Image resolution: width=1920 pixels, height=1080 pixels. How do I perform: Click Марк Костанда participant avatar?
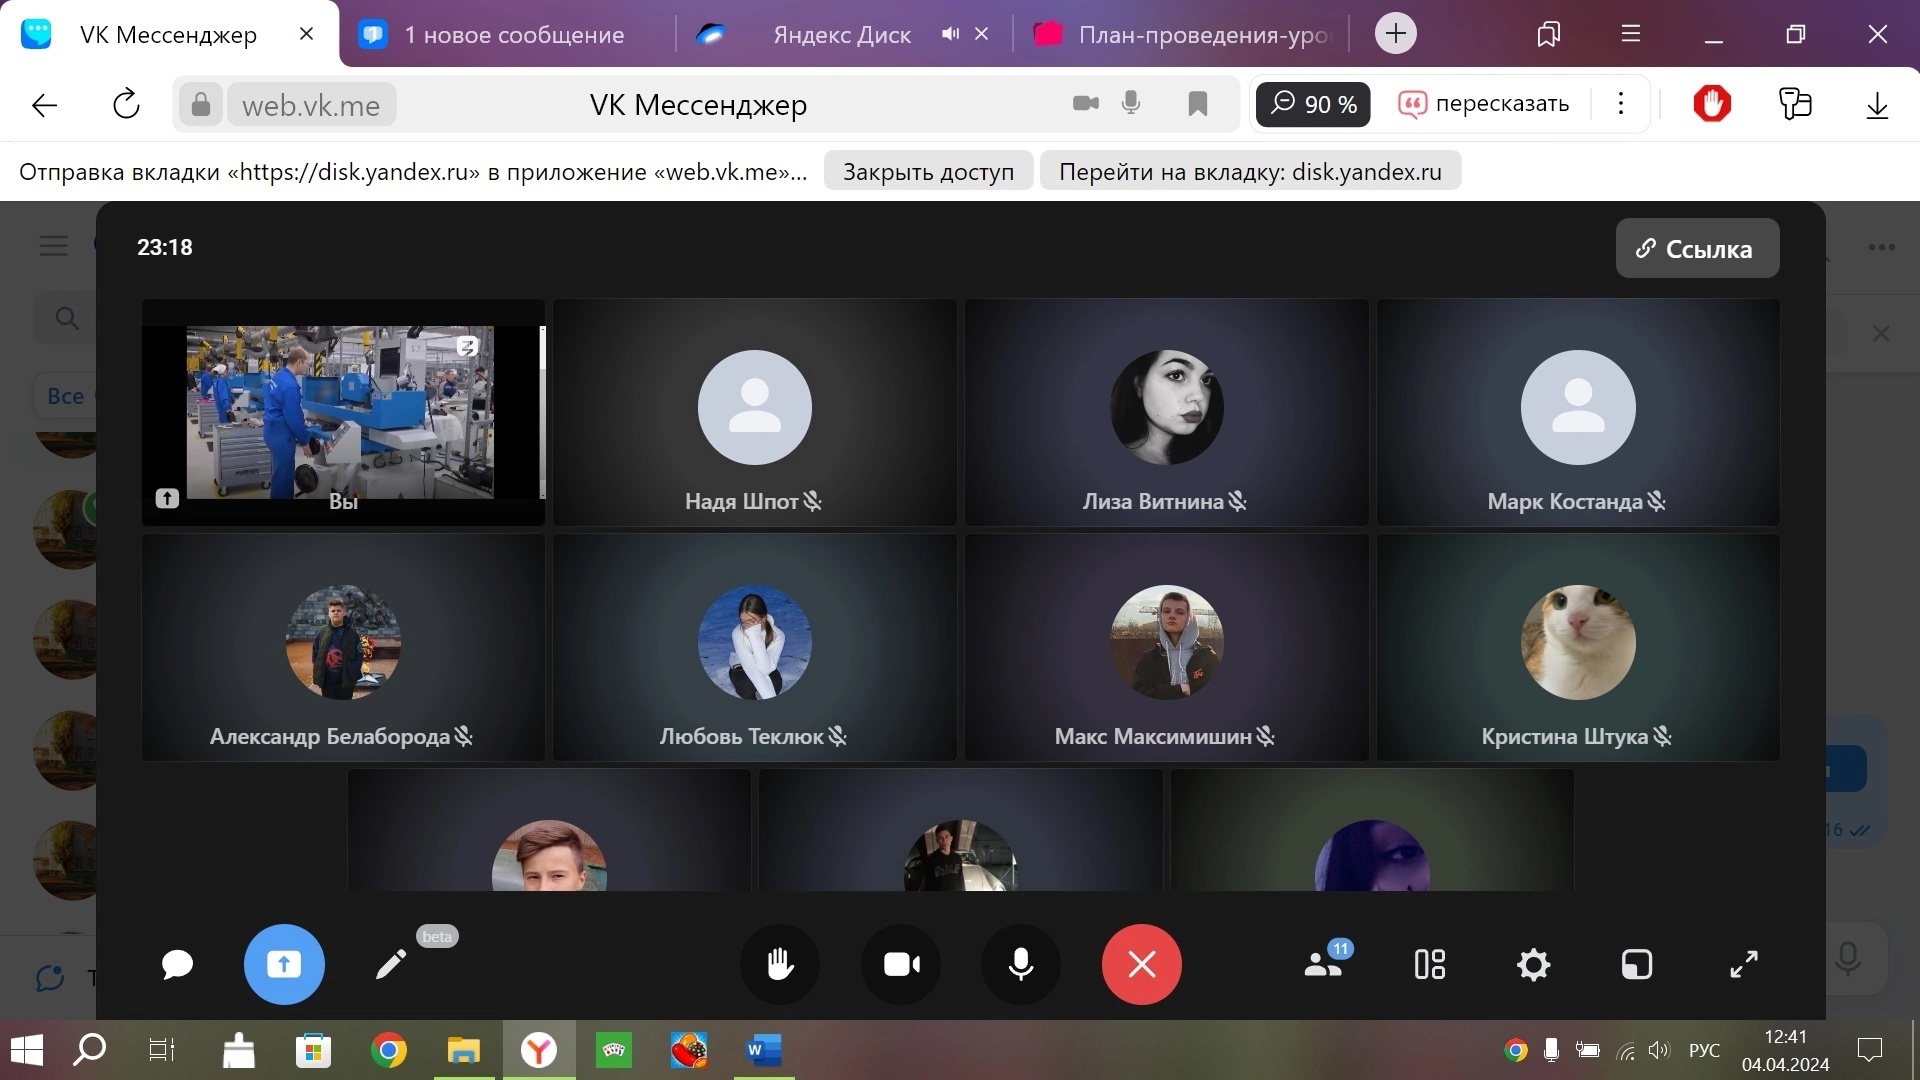(1578, 407)
